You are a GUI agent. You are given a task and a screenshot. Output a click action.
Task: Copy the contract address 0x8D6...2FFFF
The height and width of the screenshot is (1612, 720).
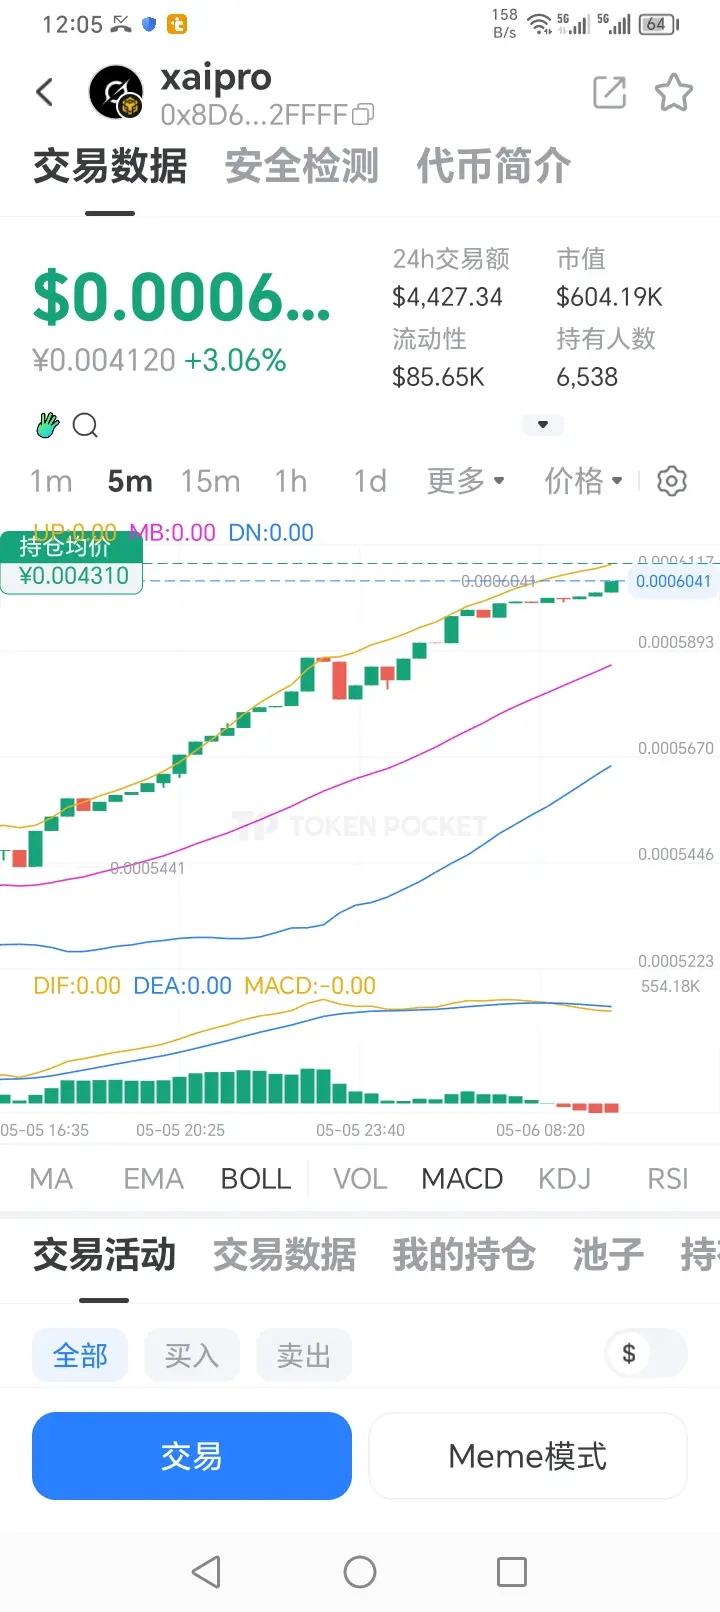(364, 115)
